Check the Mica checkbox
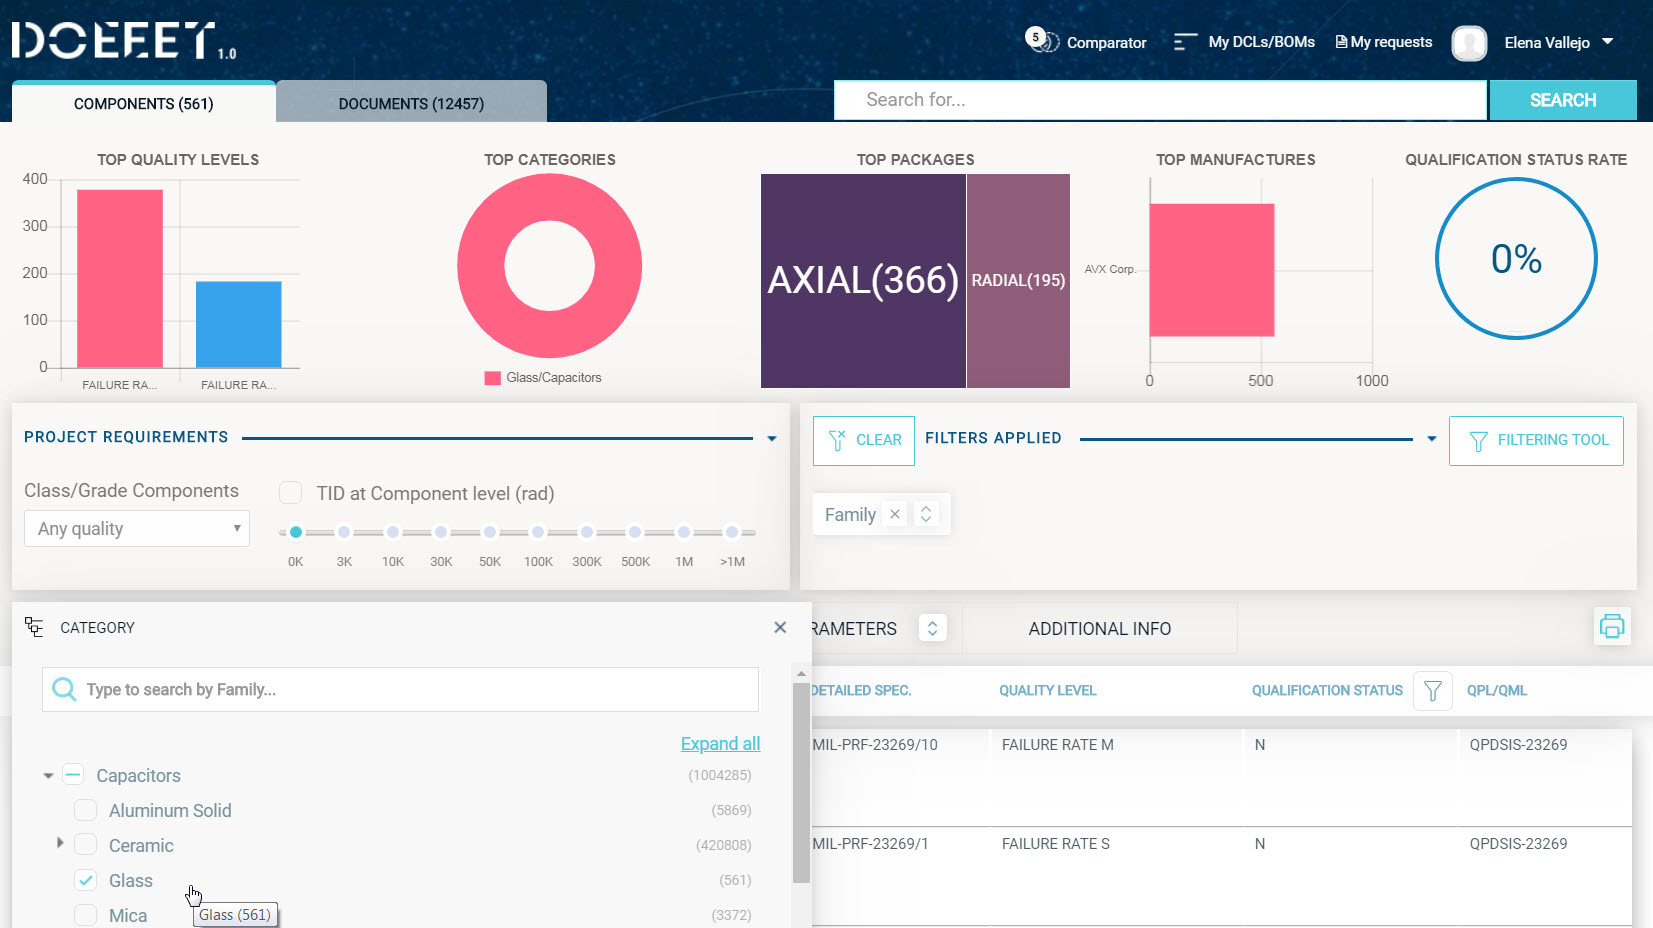Screen dimensions: 1653x928 tap(86, 915)
